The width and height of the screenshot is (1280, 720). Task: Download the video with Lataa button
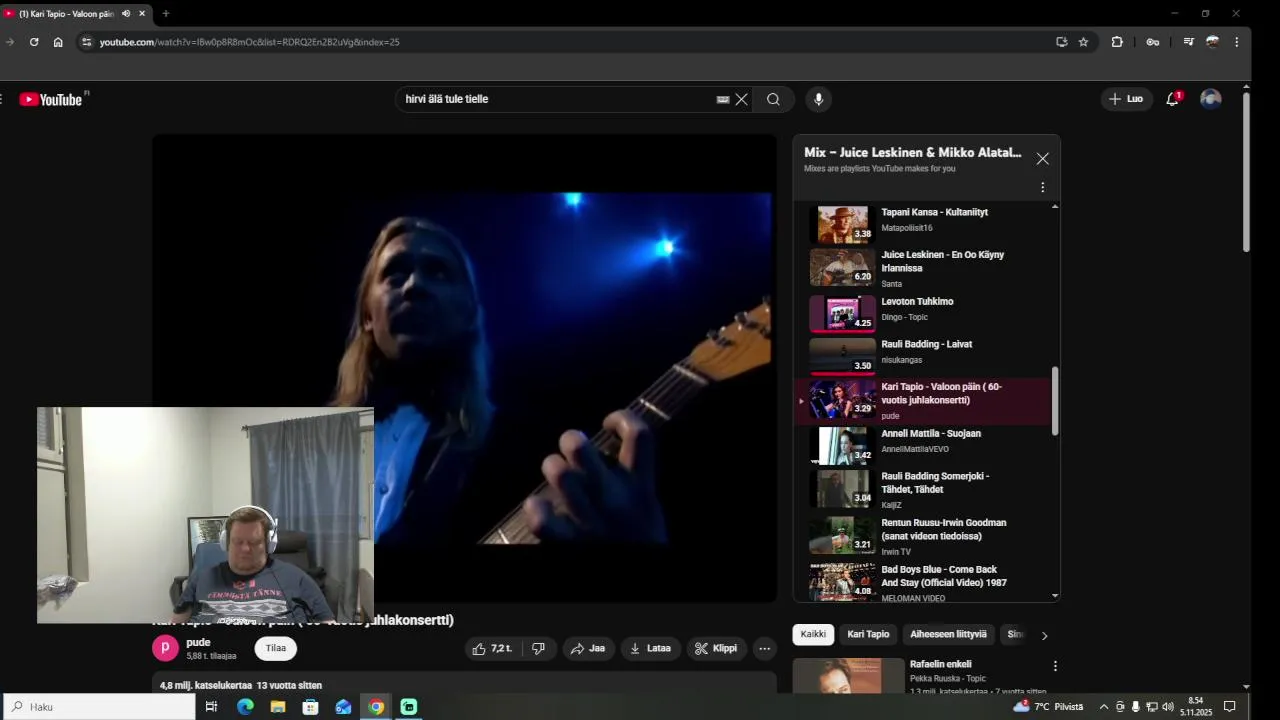pyautogui.click(x=650, y=648)
